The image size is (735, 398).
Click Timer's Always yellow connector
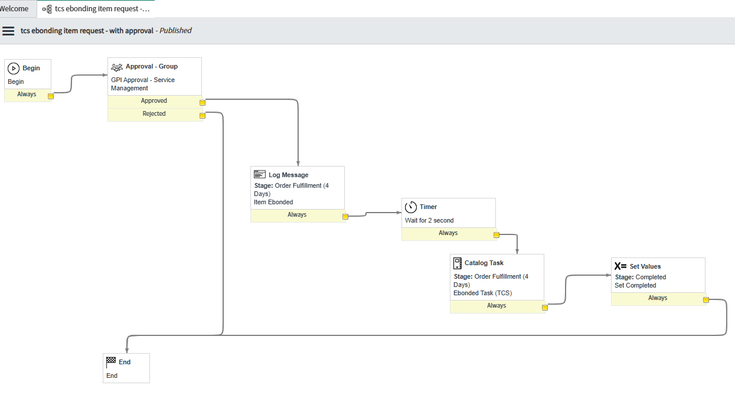tap(496, 235)
